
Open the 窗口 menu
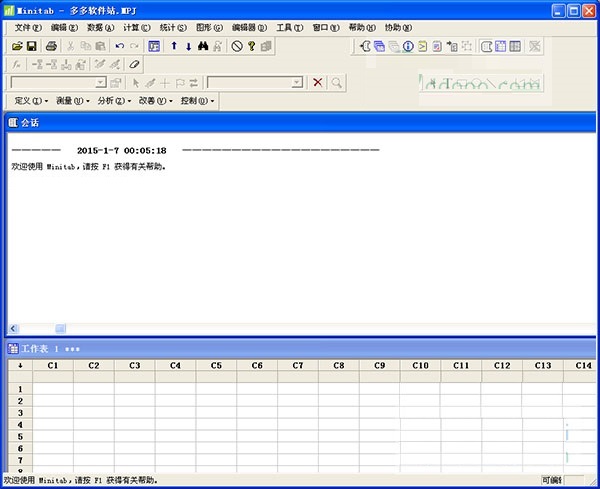coord(326,28)
